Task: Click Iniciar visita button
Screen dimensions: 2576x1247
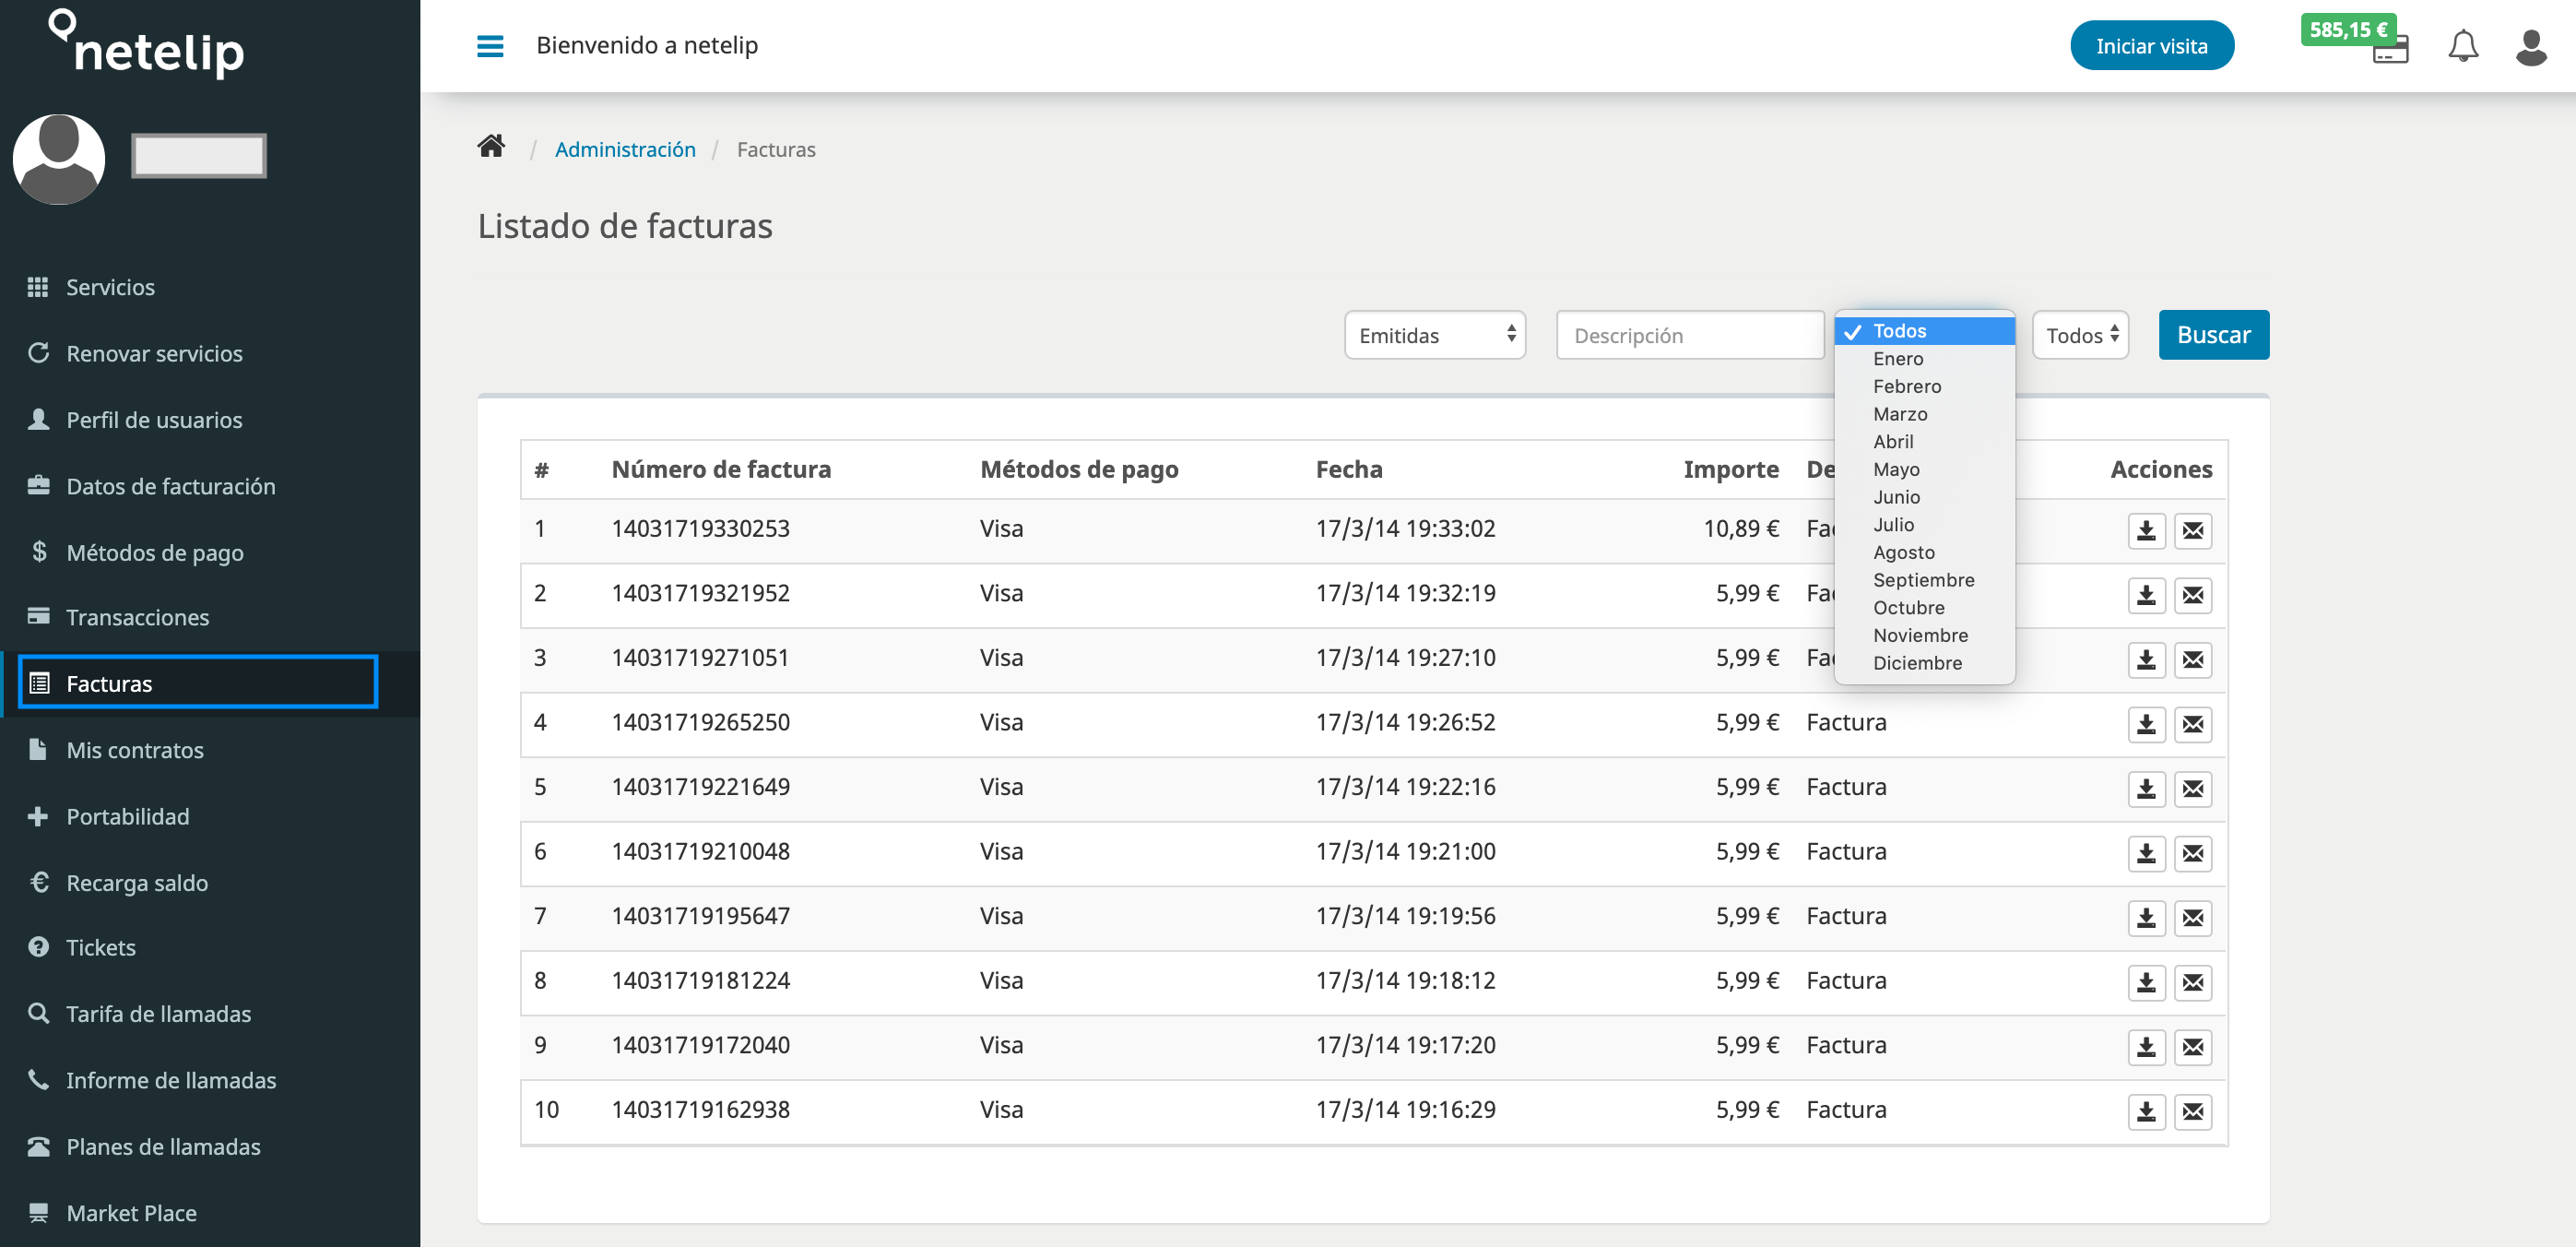Action: point(2154,44)
